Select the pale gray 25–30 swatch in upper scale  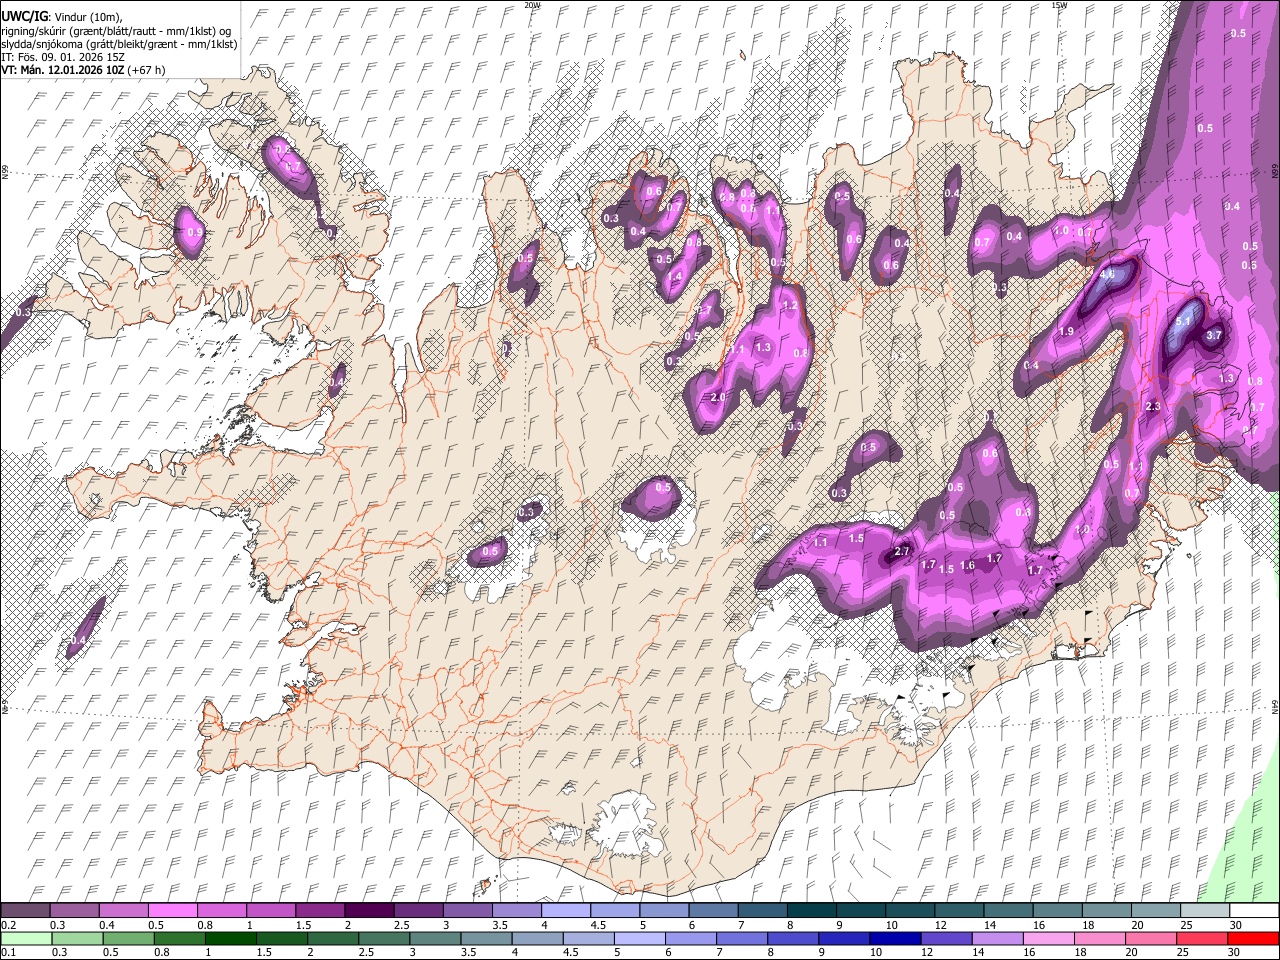click(1204, 911)
